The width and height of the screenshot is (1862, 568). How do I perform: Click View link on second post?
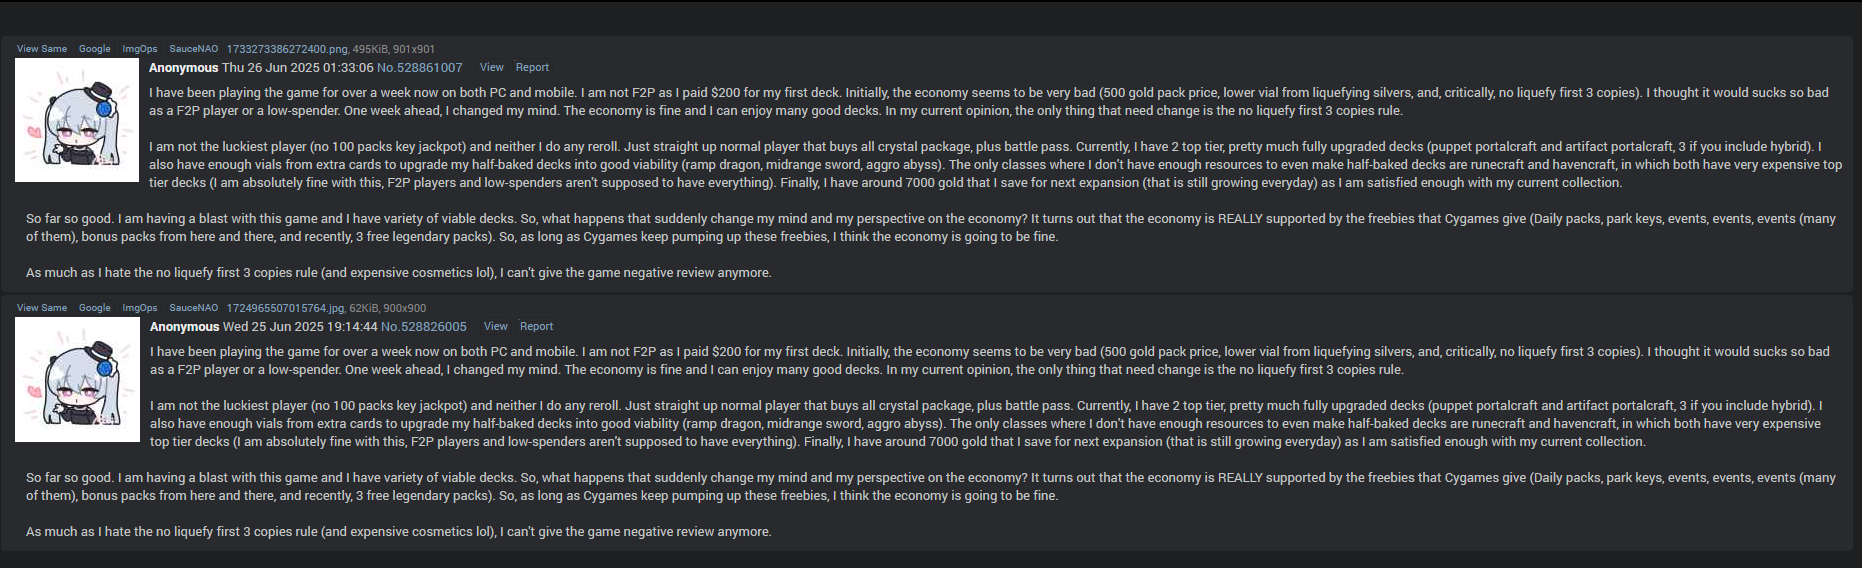click(x=496, y=327)
